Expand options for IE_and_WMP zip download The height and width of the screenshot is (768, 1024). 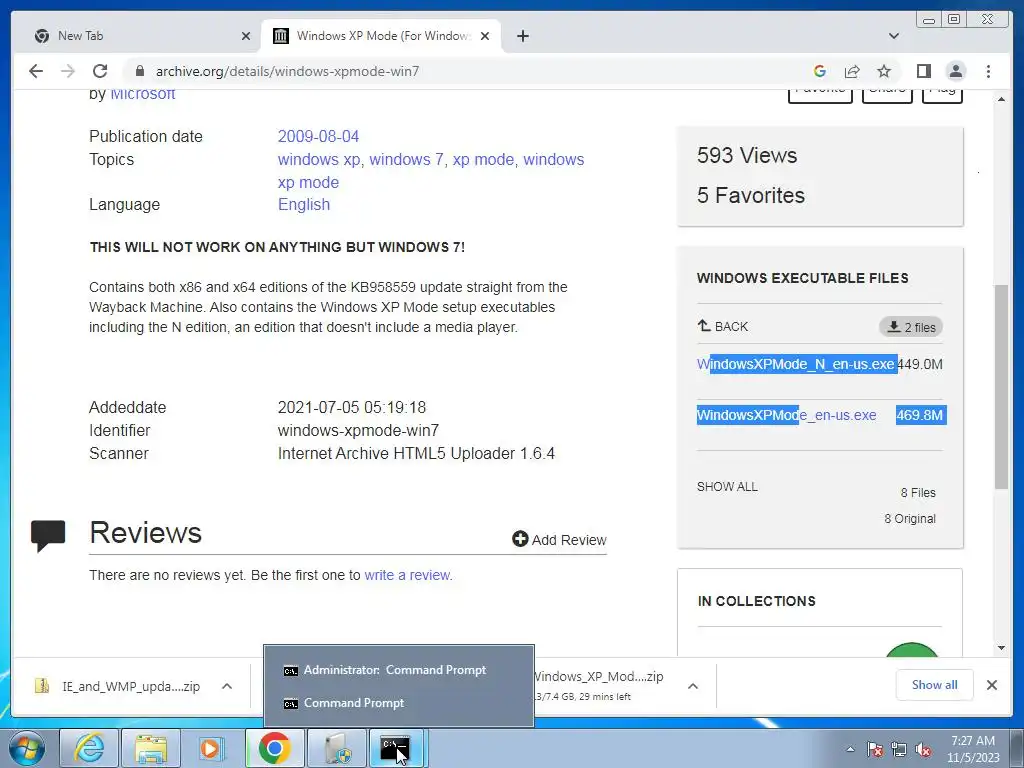[x=227, y=686]
